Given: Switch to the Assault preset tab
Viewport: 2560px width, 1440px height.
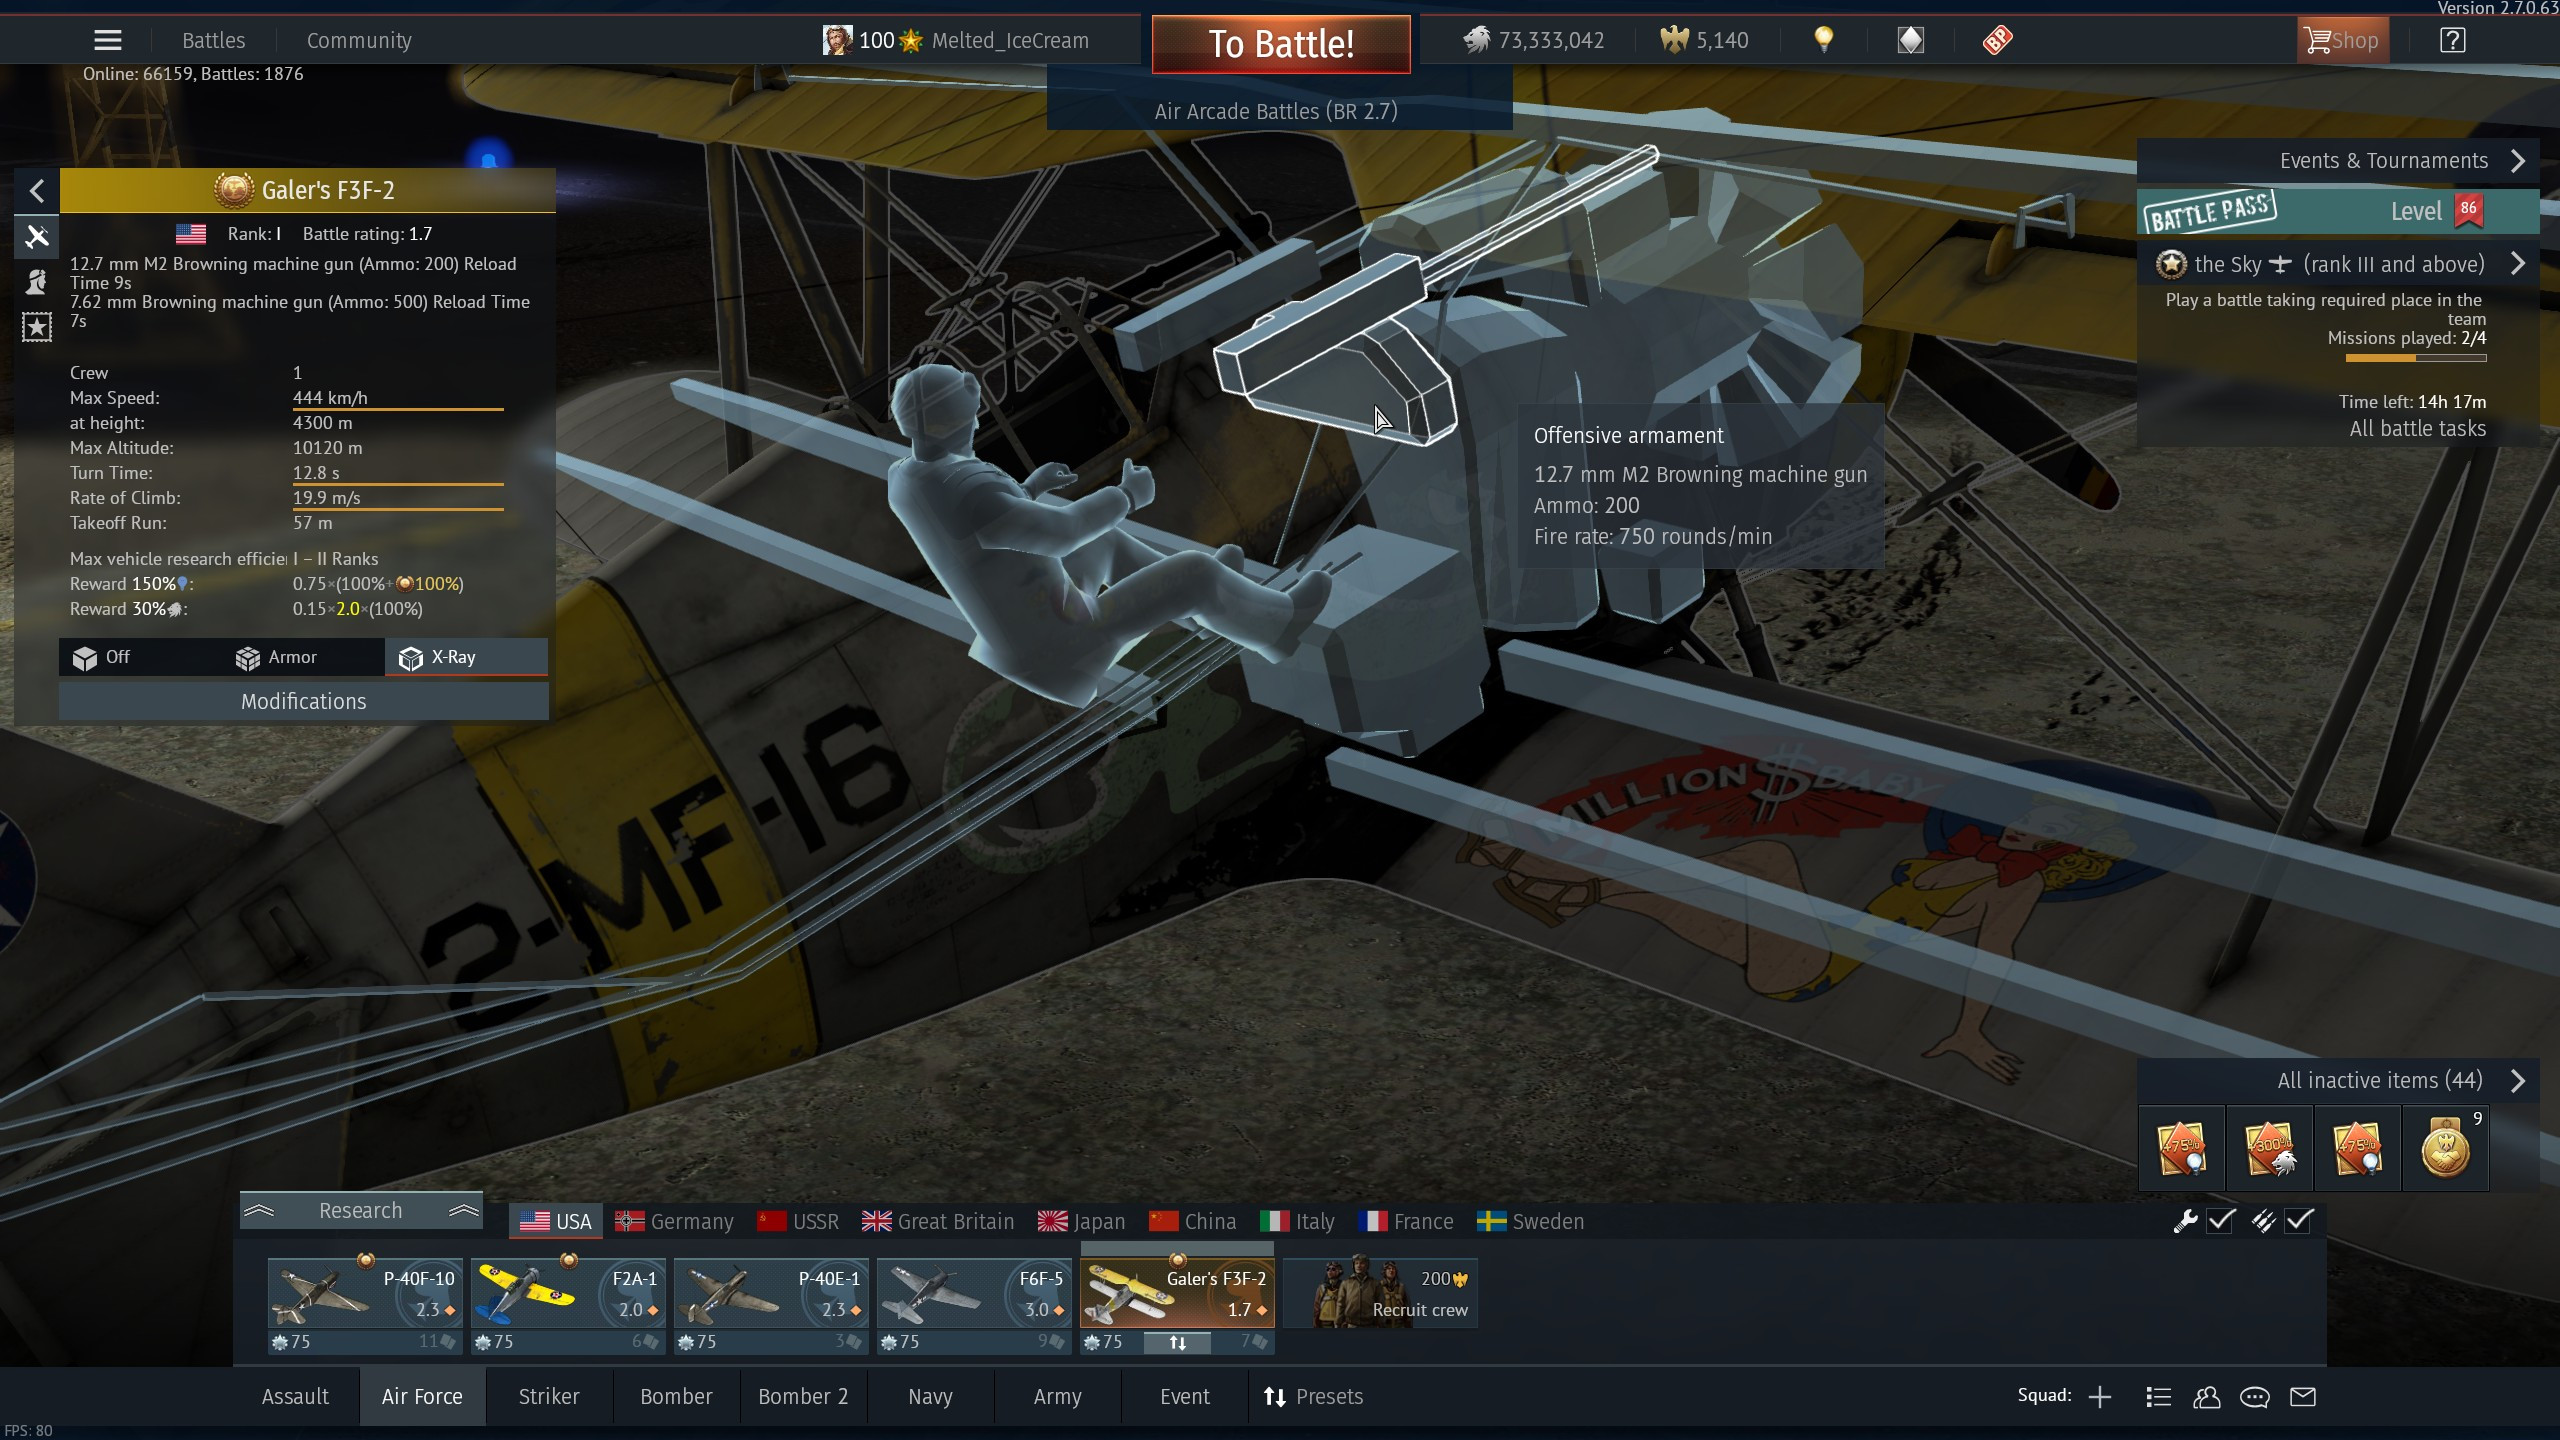Looking at the screenshot, I should coord(295,1397).
